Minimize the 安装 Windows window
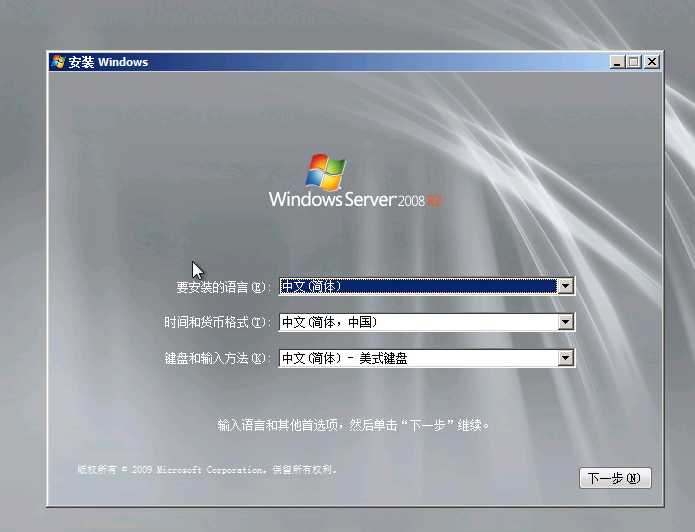The width and height of the screenshot is (695, 532). (x=617, y=62)
